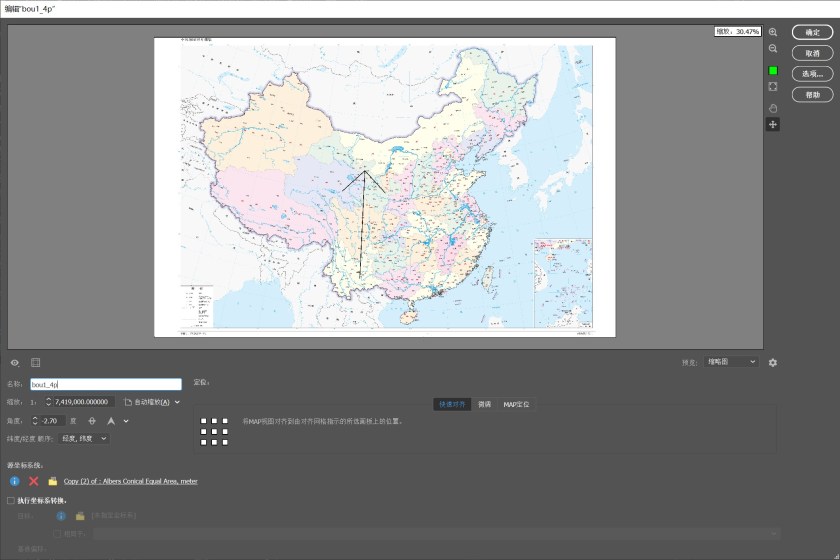Enable 执行坐标系转换 checkbox
Screen dimensions: 840x560
coord(11,500)
